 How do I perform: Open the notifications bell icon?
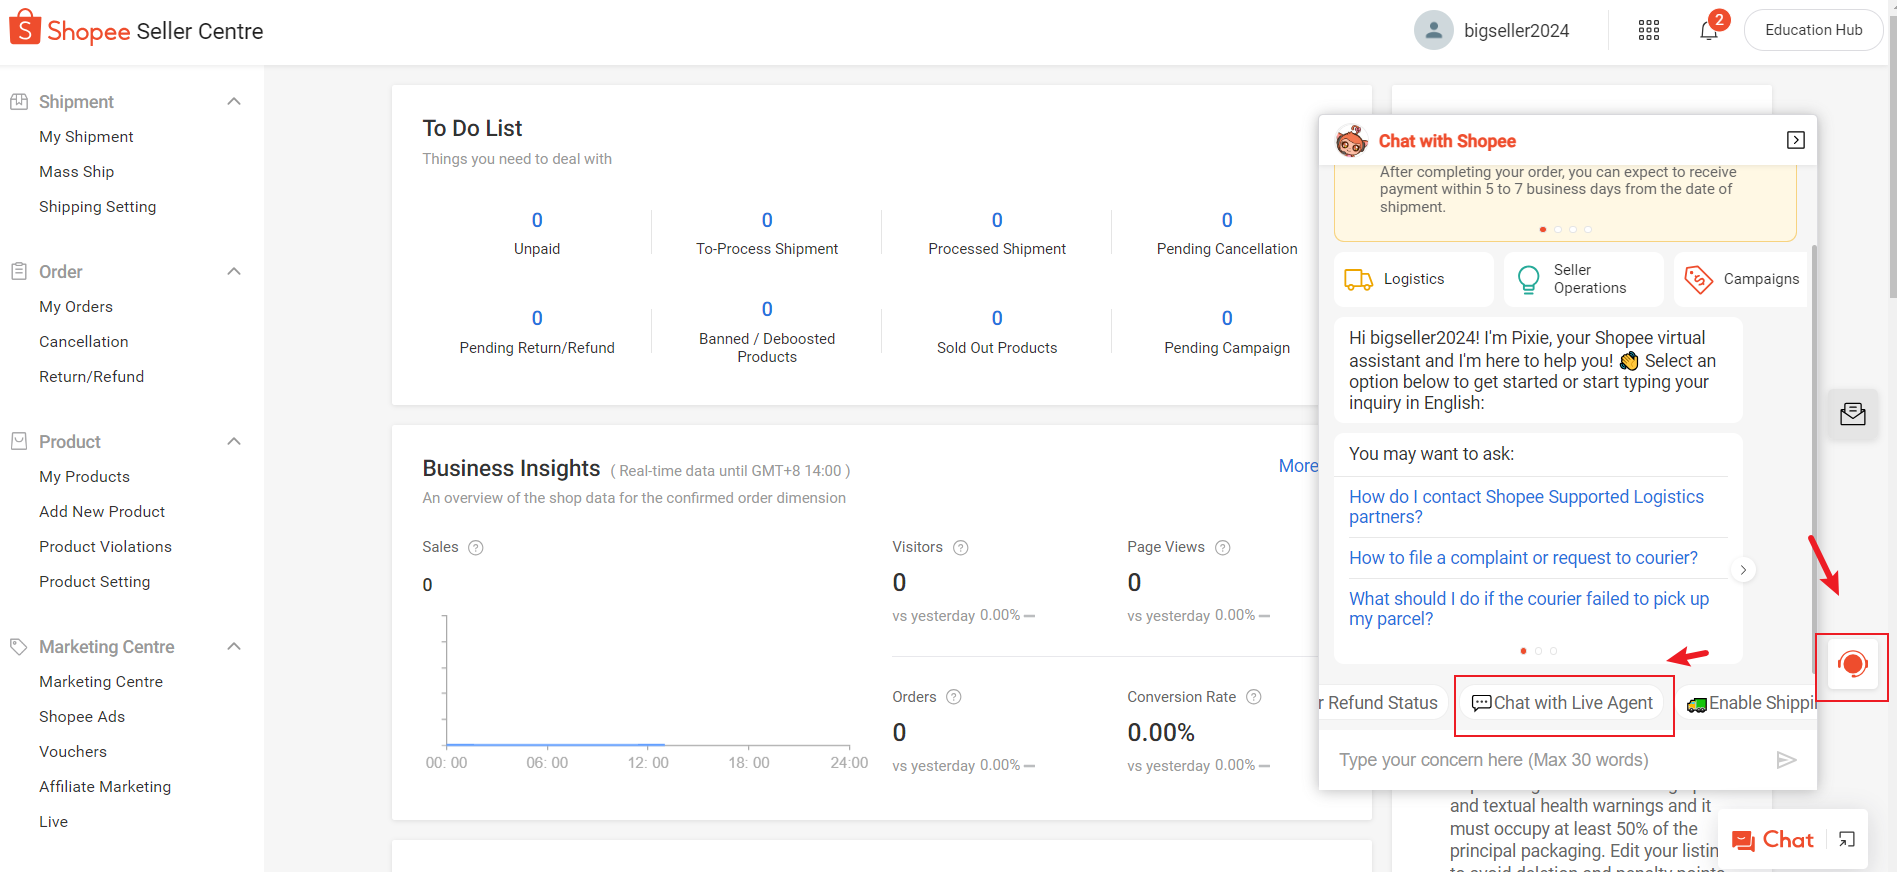1708,31
